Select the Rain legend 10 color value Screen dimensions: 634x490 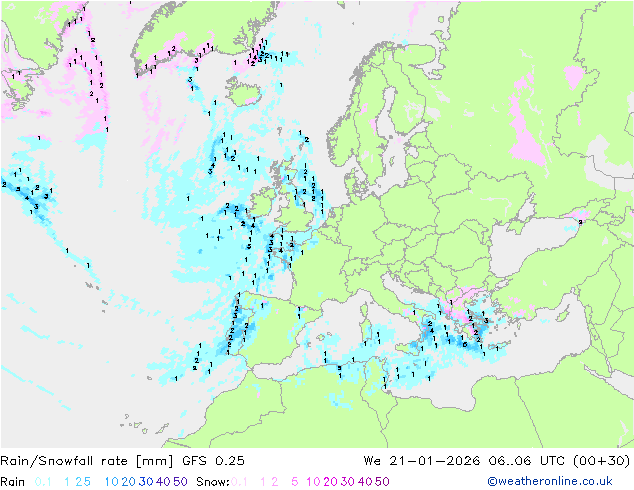pyautogui.click(x=112, y=482)
